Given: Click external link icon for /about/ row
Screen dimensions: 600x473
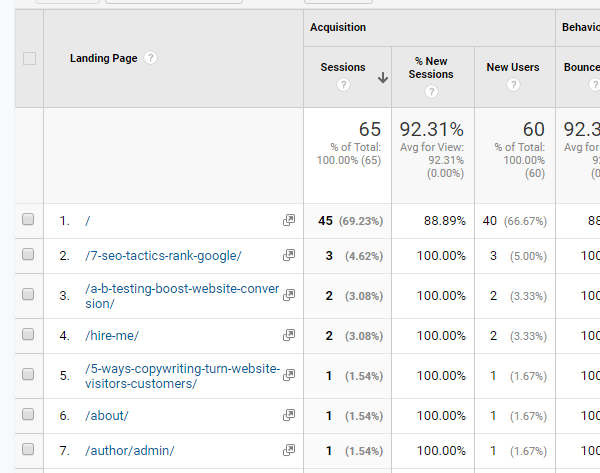Looking at the screenshot, I should tap(289, 415).
